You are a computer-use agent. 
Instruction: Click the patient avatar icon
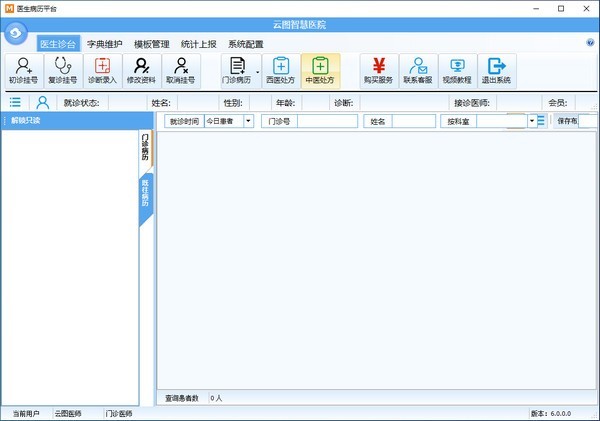coord(42,102)
